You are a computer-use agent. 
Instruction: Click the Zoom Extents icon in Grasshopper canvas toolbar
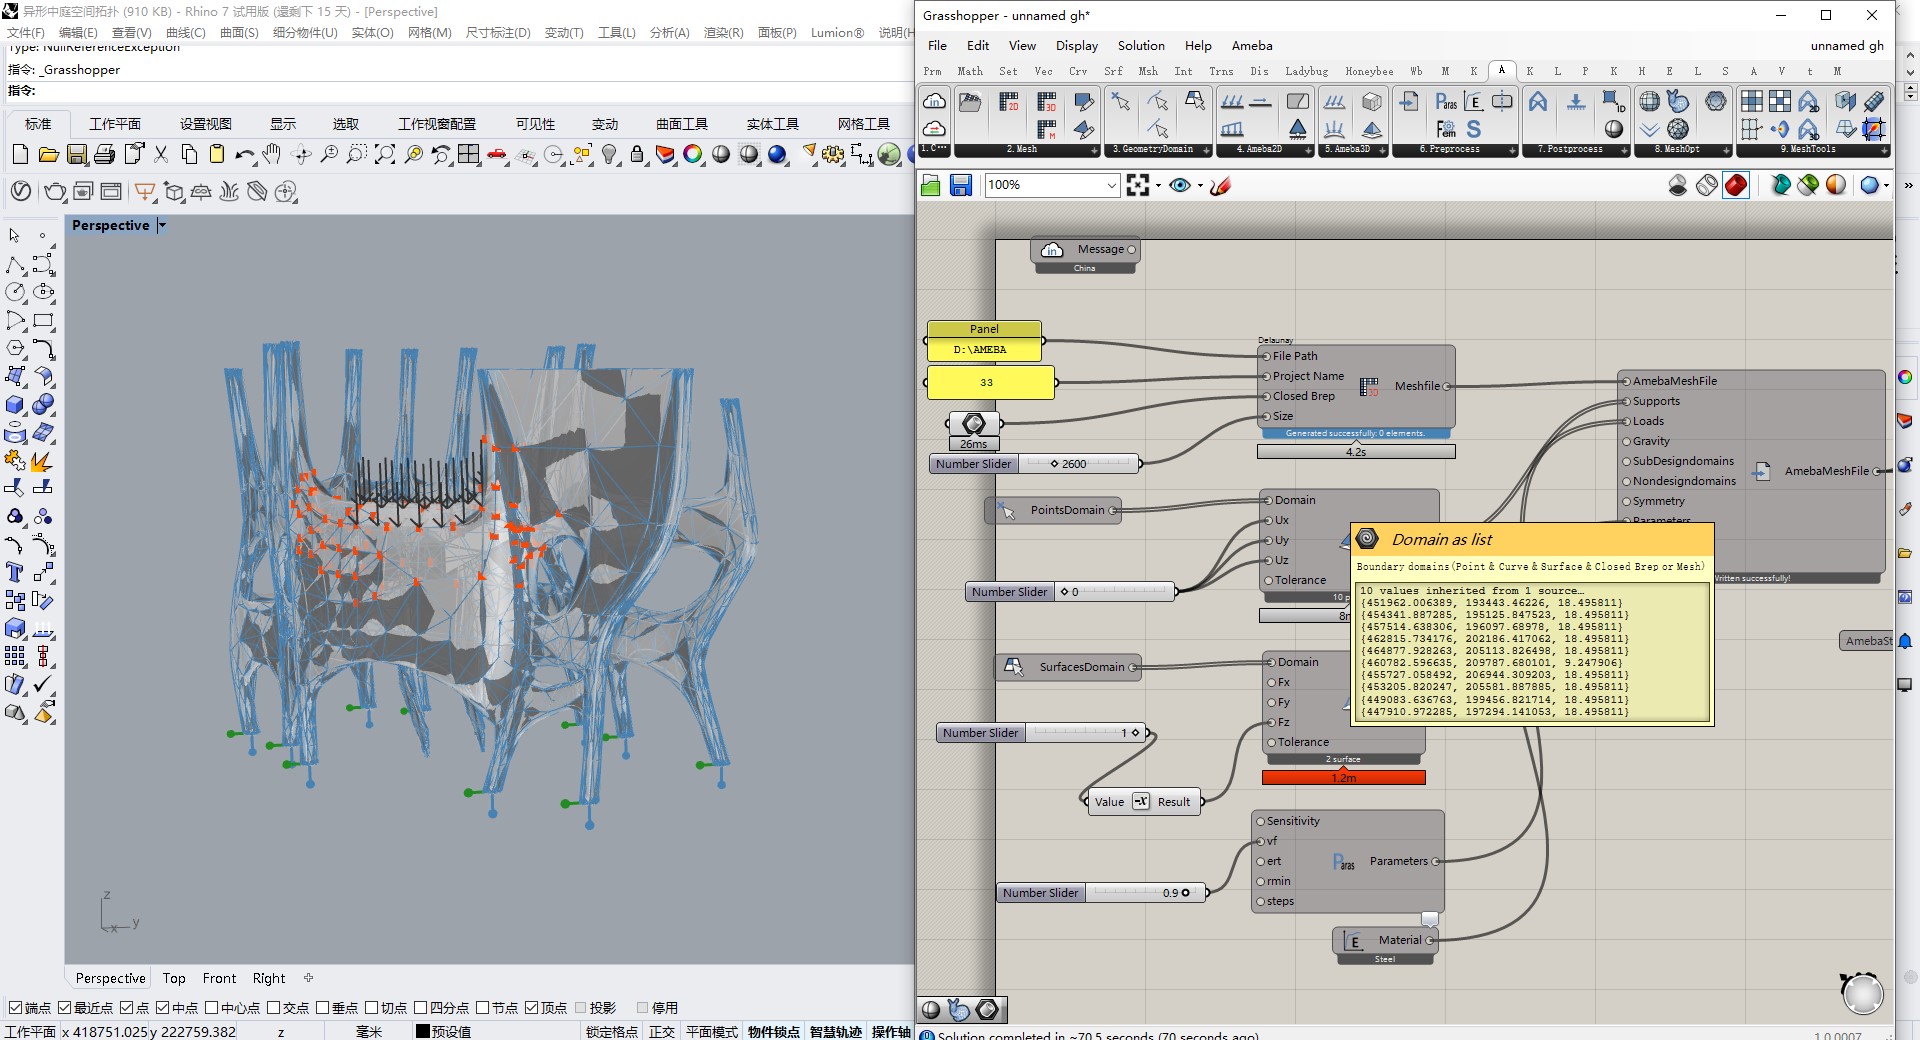pyautogui.click(x=1138, y=185)
